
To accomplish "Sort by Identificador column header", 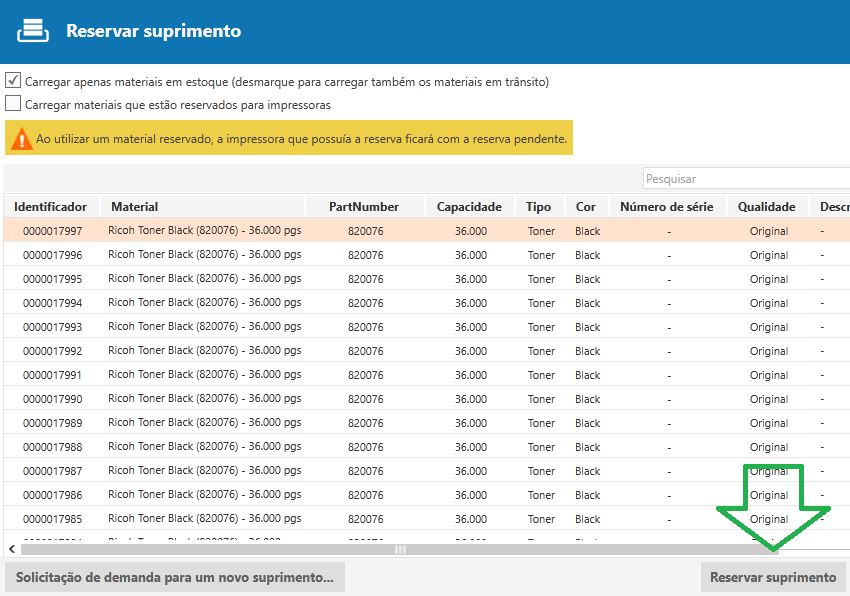I will [50, 207].
